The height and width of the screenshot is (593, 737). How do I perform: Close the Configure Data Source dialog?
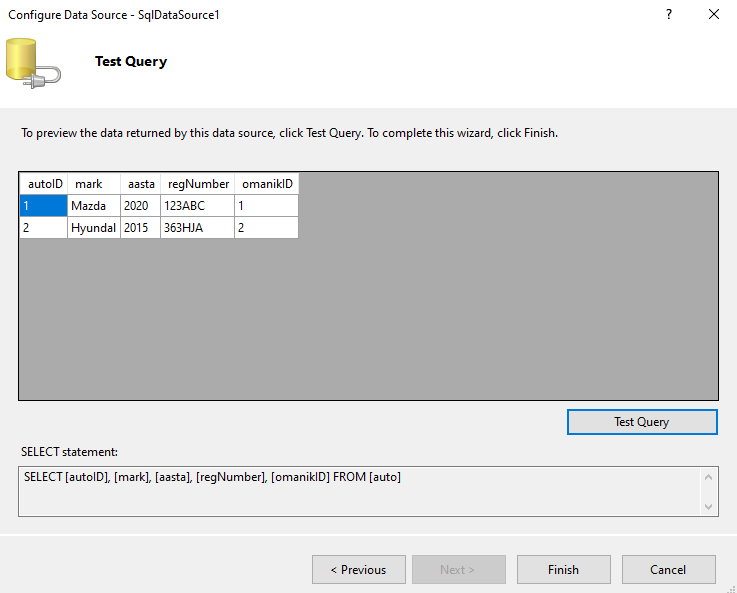click(714, 15)
